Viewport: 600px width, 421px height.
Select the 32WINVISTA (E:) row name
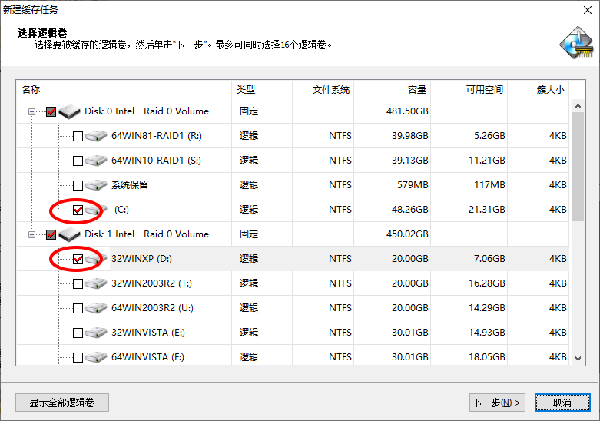coord(148,333)
